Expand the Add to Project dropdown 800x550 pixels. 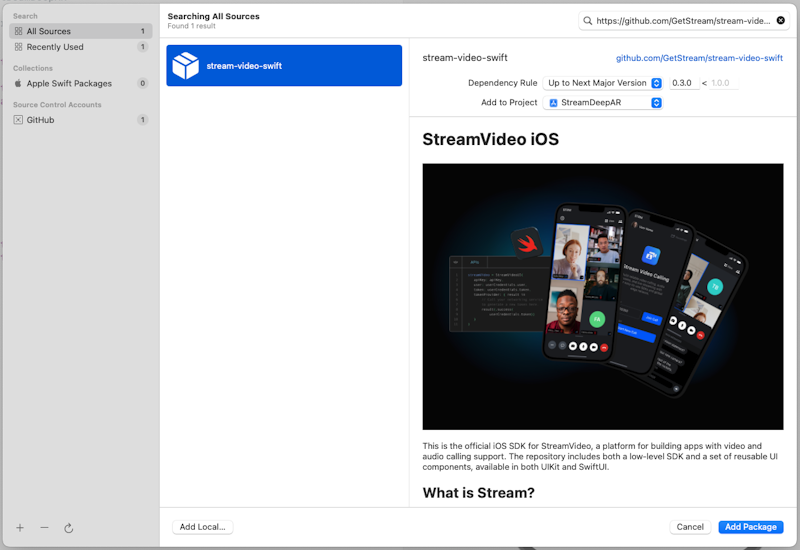(603, 102)
